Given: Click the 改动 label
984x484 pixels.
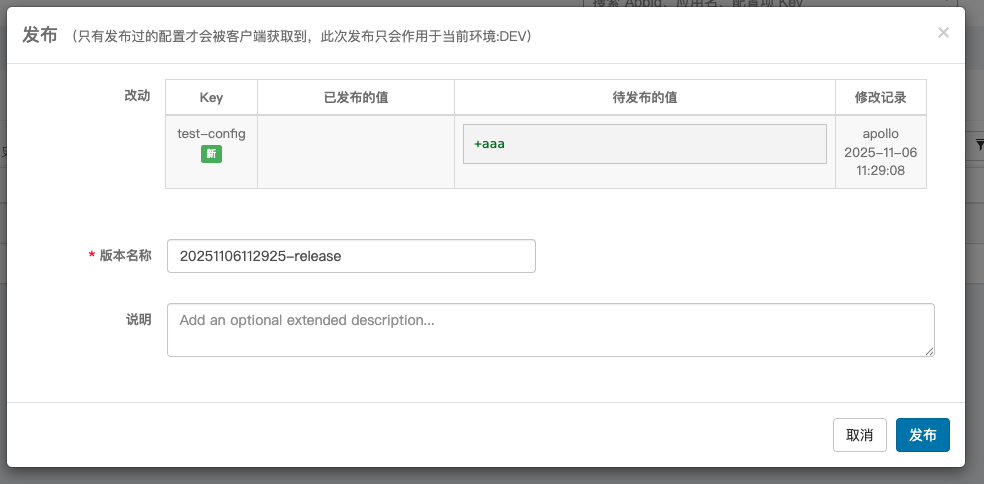Looking at the screenshot, I should tap(137, 96).
